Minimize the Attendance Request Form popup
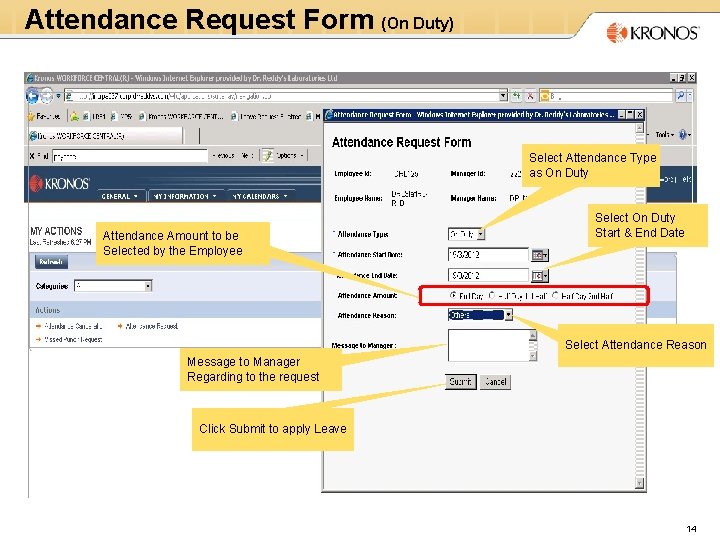 click(x=621, y=114)
